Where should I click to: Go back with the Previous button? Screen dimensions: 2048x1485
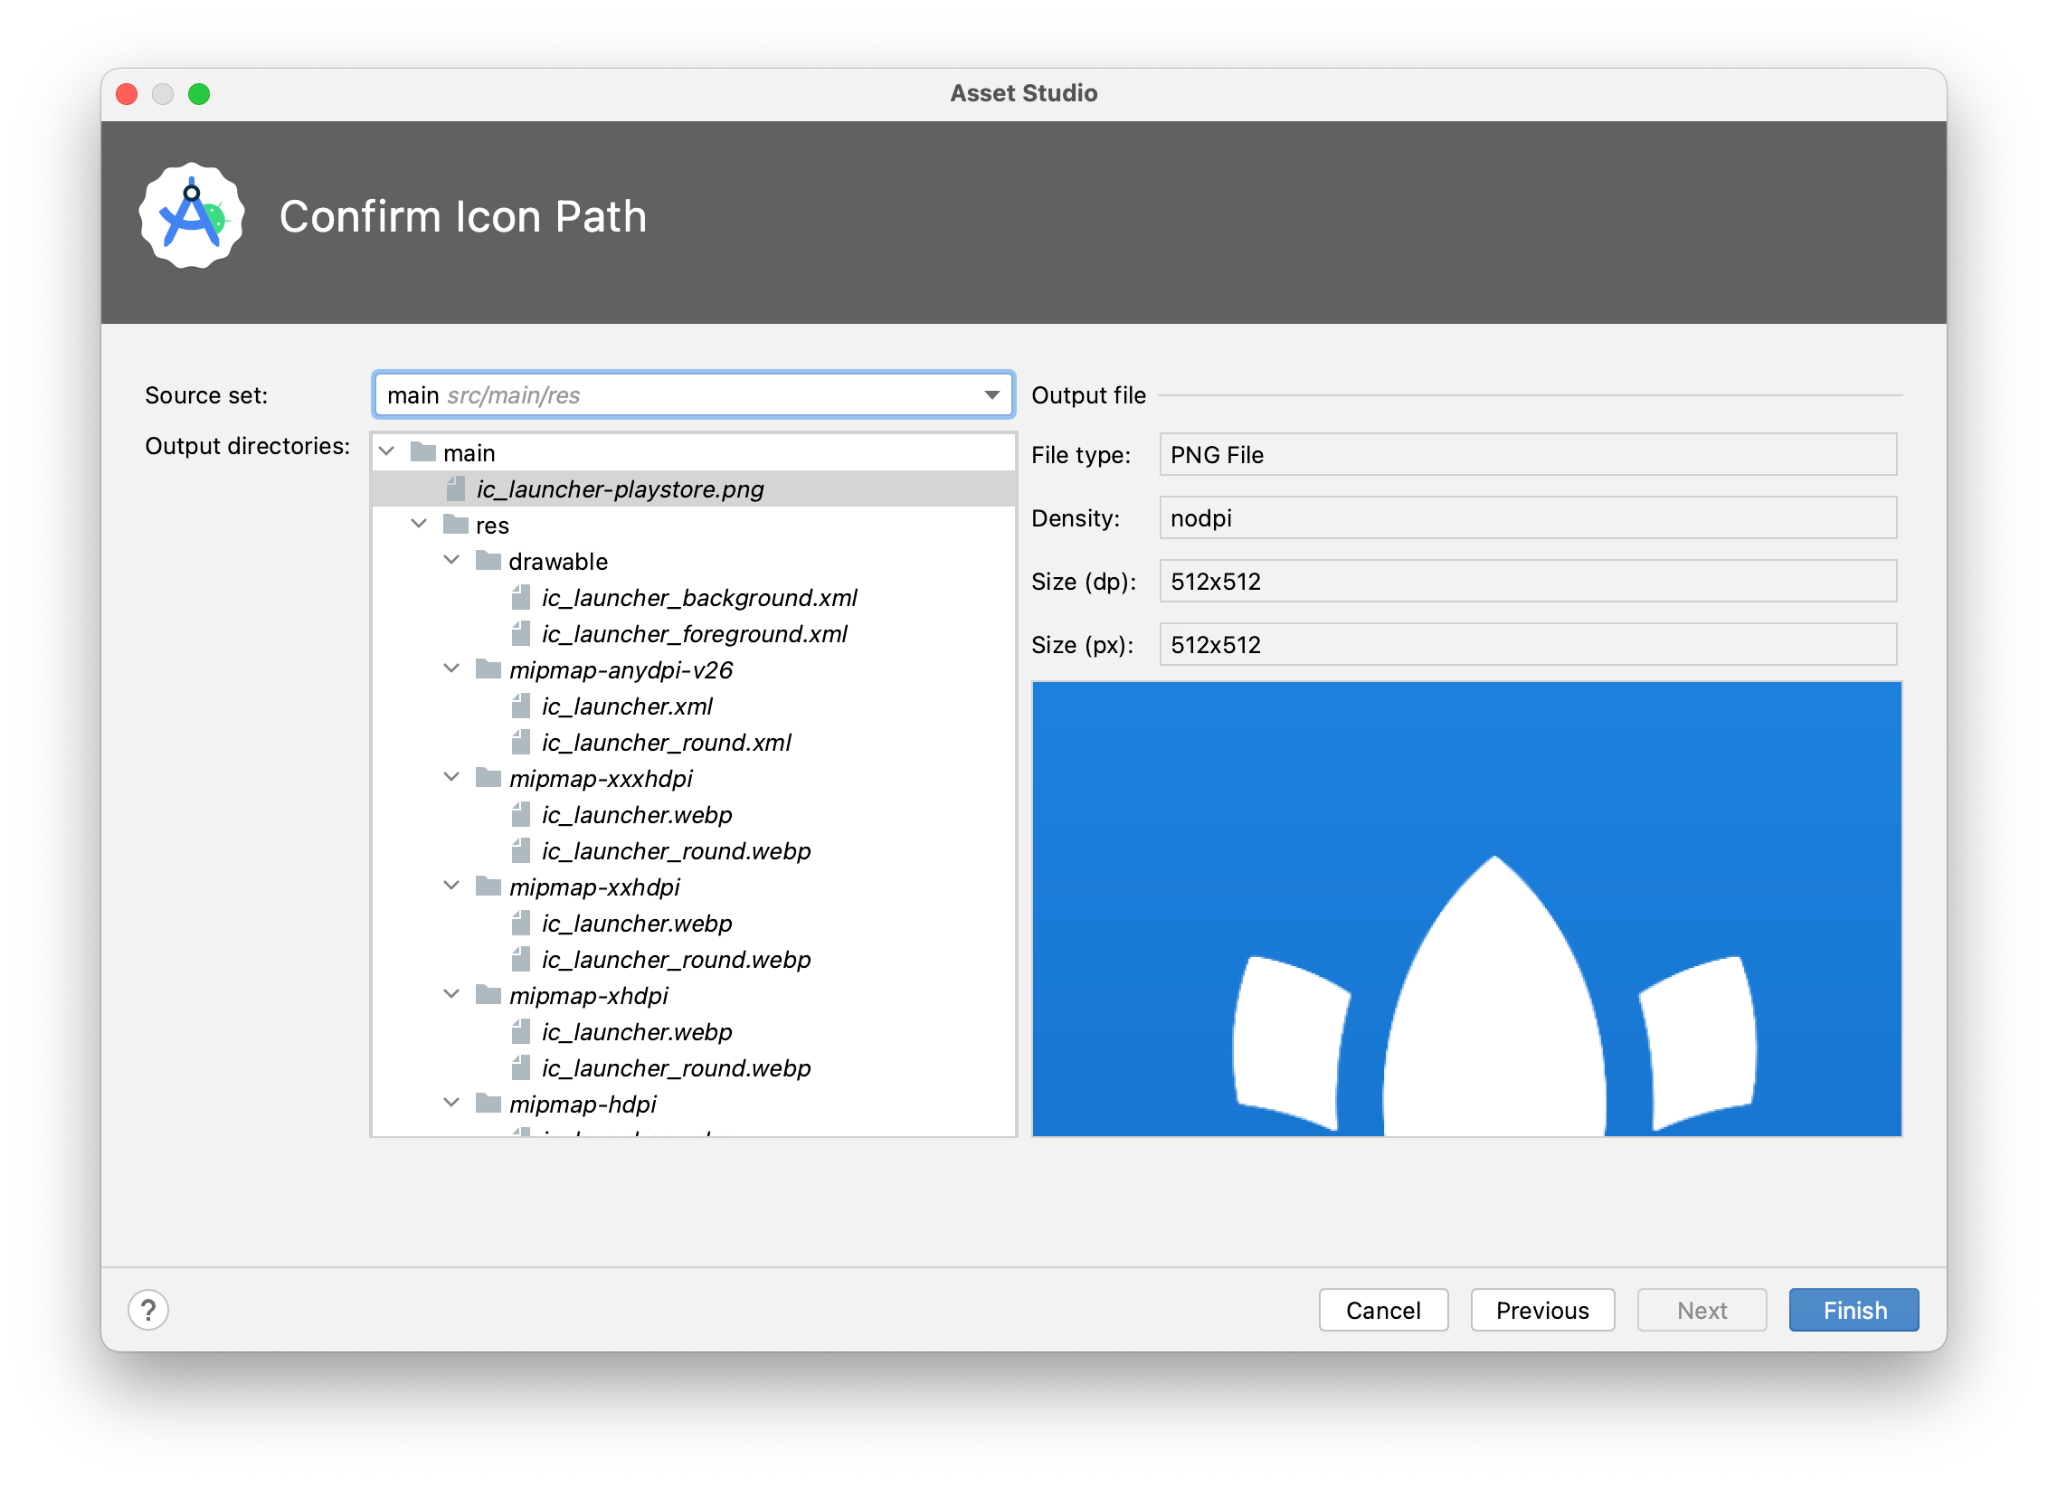coord(1541,1310)
